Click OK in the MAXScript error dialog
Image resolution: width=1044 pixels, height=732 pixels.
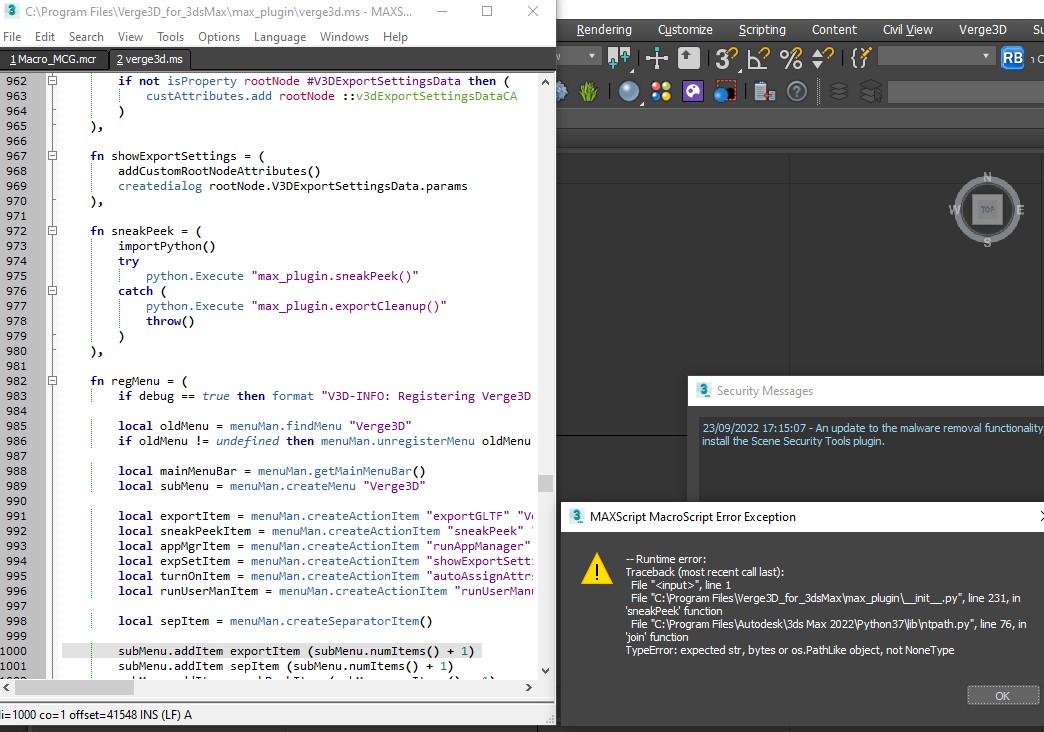point(1003,695)
